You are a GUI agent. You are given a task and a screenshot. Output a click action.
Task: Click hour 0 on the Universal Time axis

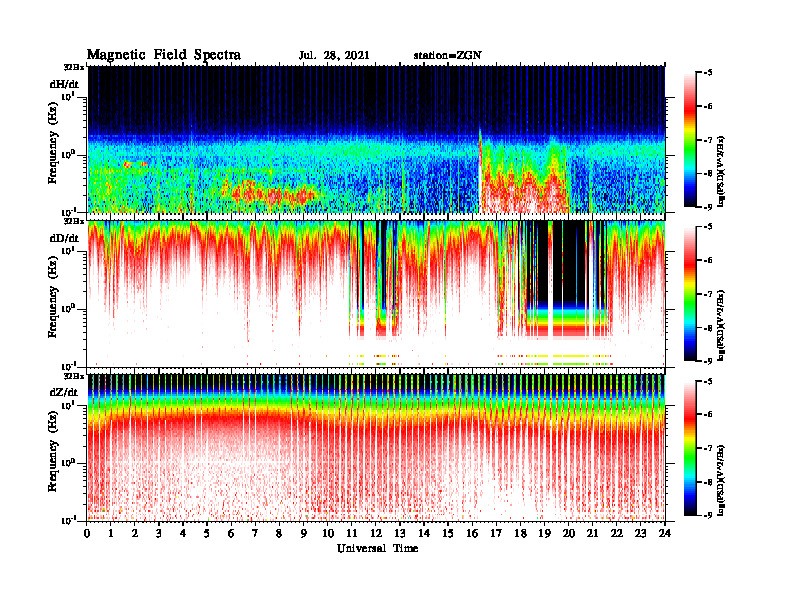(87, 534)
